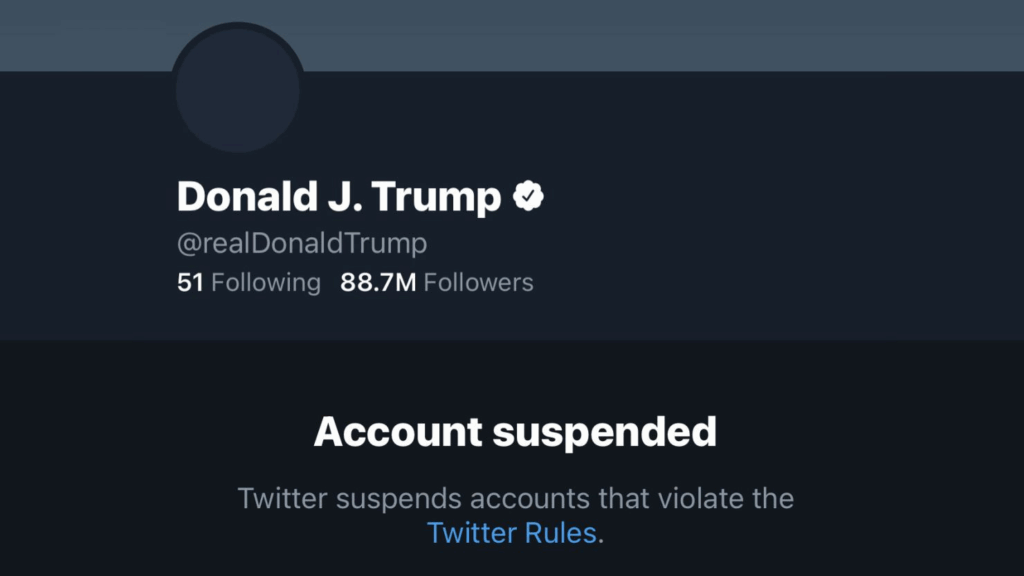Select the @realDonaldTrump handle
This screenshot has width=1024, height=576.
click(x=301, y=242)
